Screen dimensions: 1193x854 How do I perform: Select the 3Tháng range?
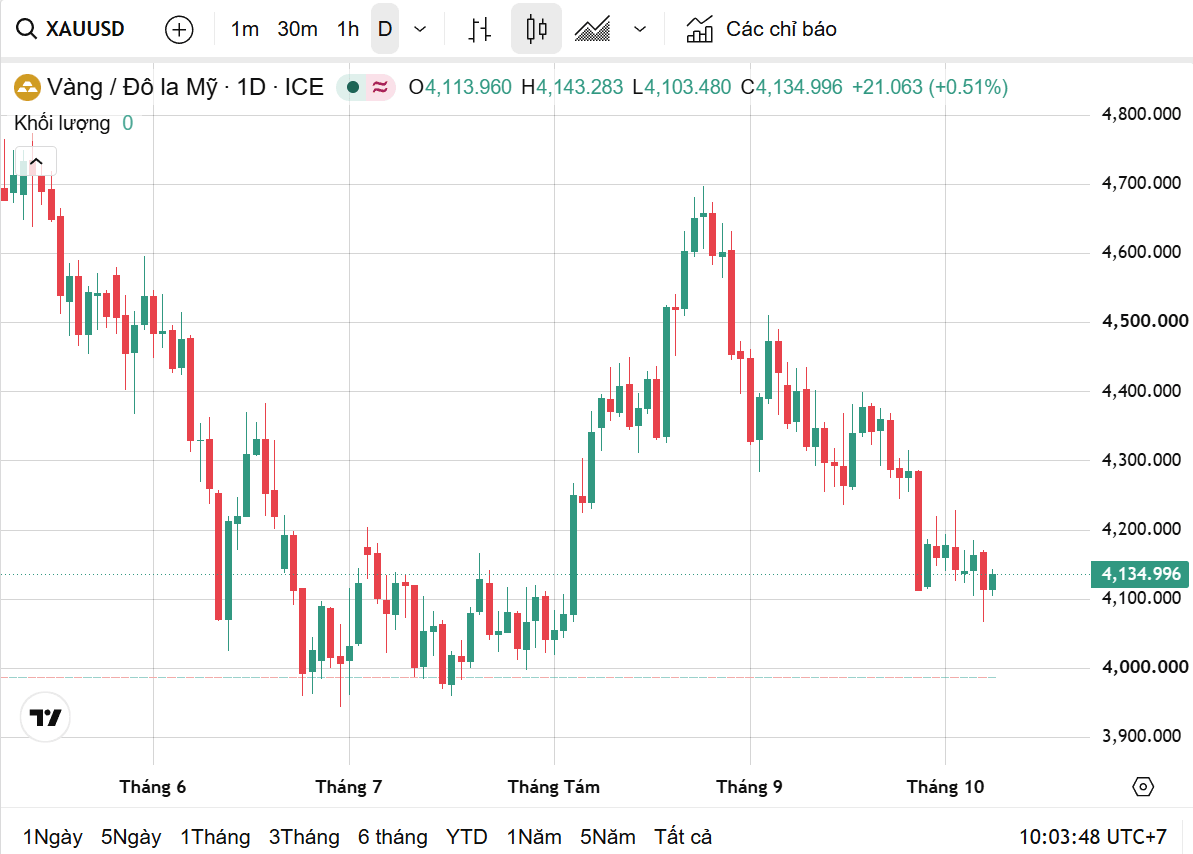(x=304, y=836)
